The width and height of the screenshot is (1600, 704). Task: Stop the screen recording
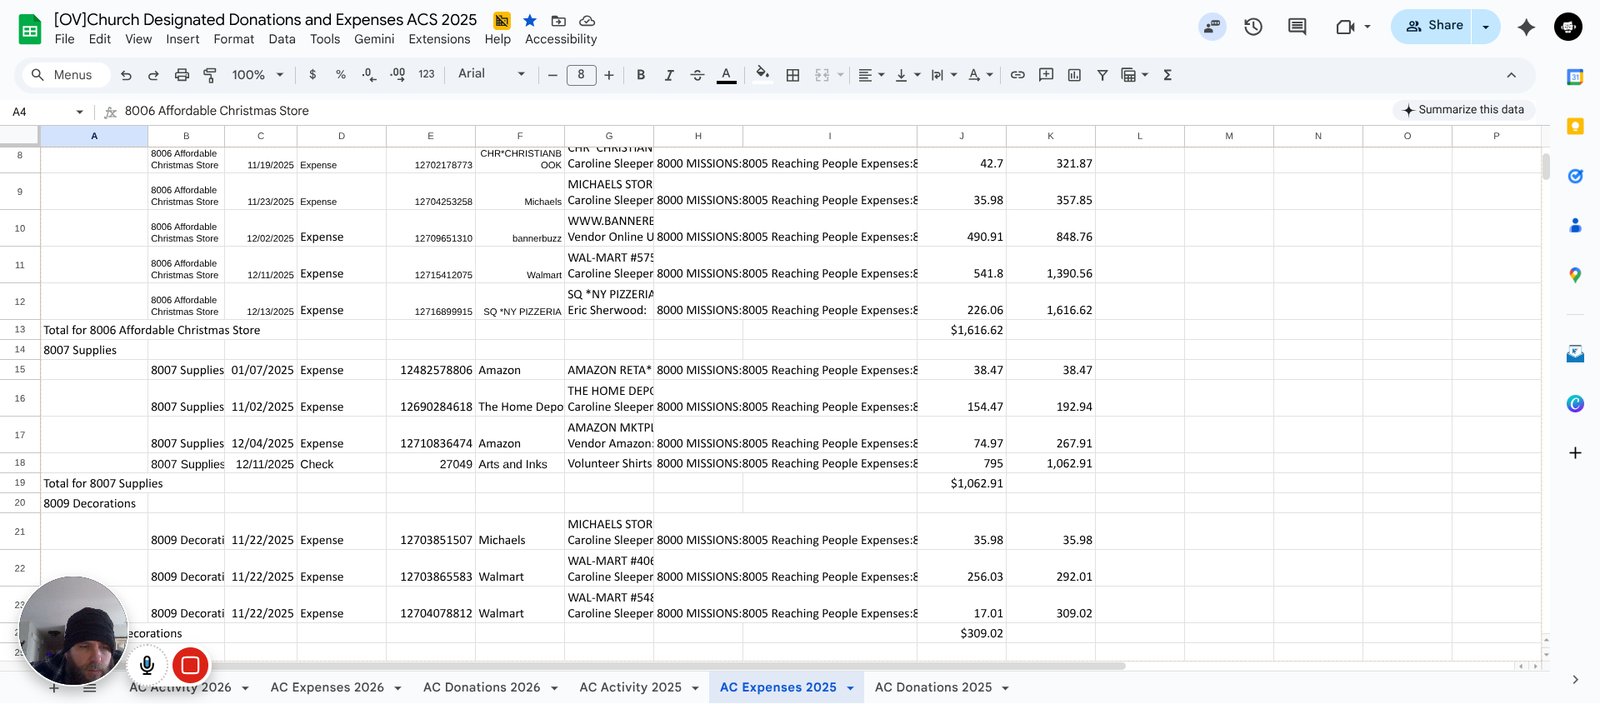click(x=190, y=665)
